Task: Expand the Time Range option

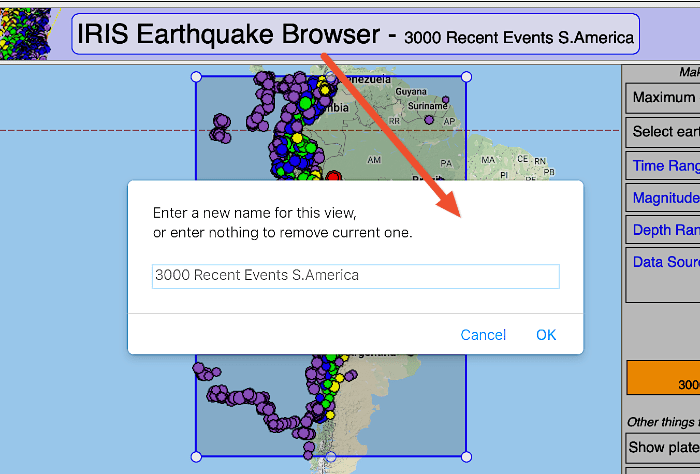Action: (x=665, y=166)
